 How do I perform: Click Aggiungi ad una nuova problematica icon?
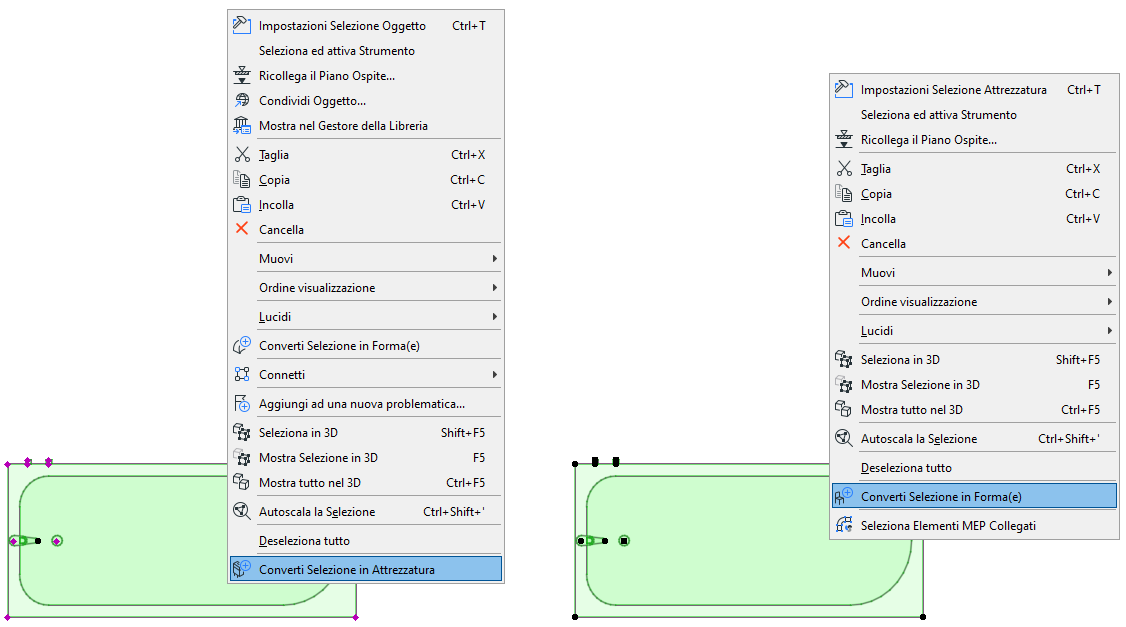[x=241, y=404]
